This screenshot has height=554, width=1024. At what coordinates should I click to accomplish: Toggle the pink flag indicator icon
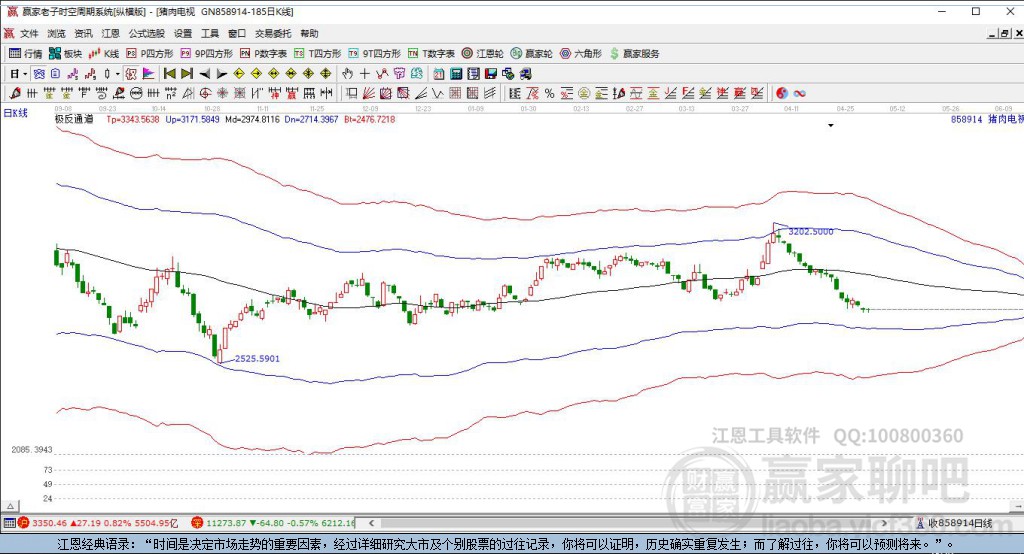148,74
